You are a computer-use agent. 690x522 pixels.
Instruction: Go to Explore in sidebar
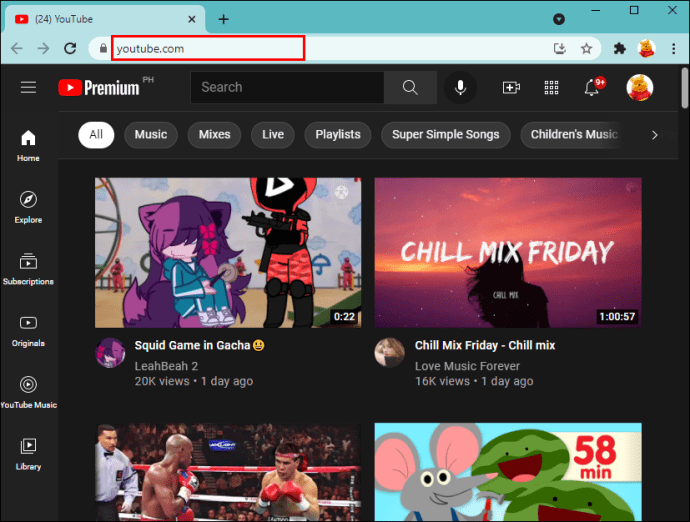pos(28,207)
